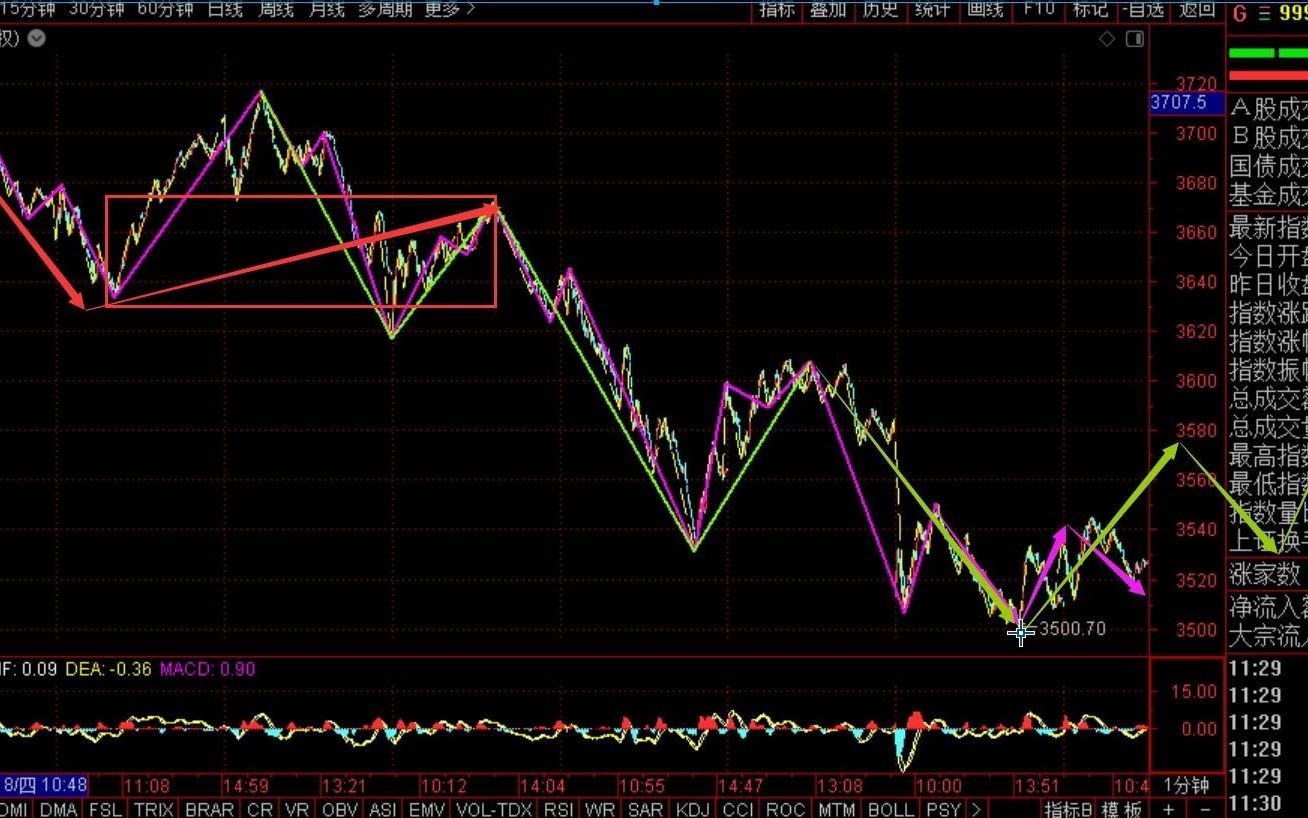1308x818 pixels.
Task: Zoom in chart with plus button
Action: 1169,808
